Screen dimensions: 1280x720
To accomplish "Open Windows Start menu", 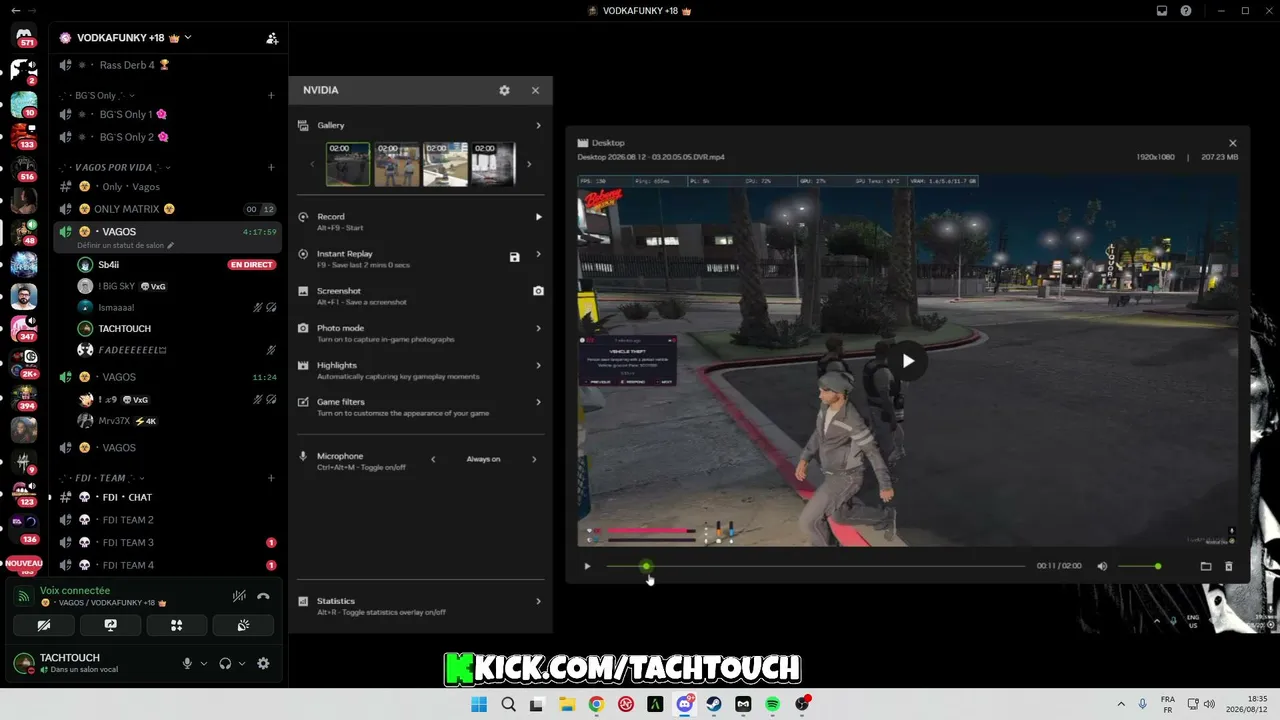I will pos(479,704).
